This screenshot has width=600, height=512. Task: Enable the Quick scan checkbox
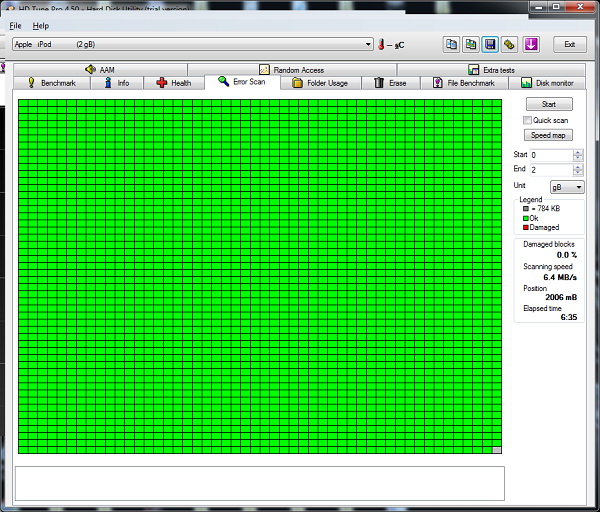(x=527, y=120)
